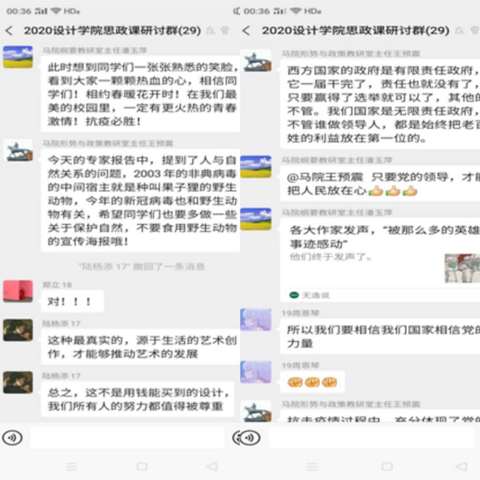Tap the three emoji sticker message in right chat
Screen dimensions: 480x480
312,382
